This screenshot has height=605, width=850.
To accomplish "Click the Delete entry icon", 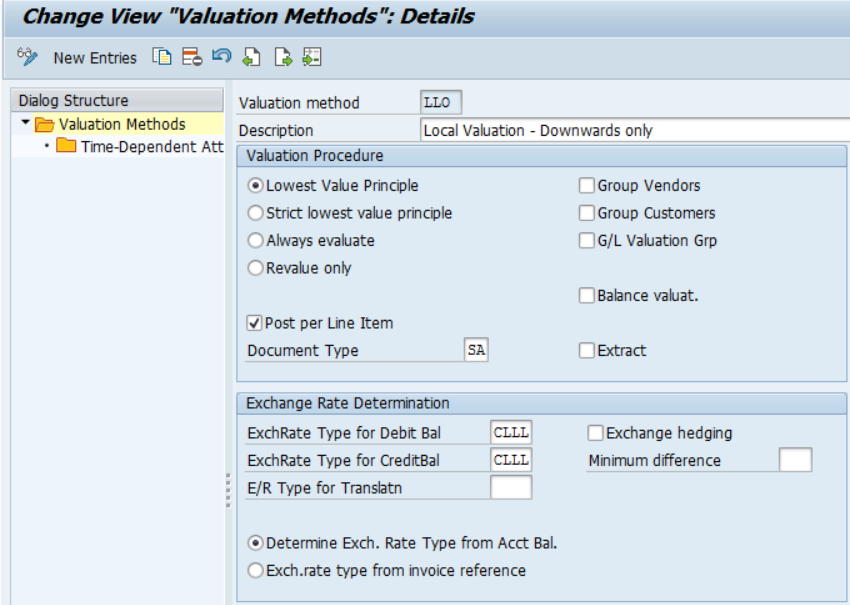I will click(192, 57).
